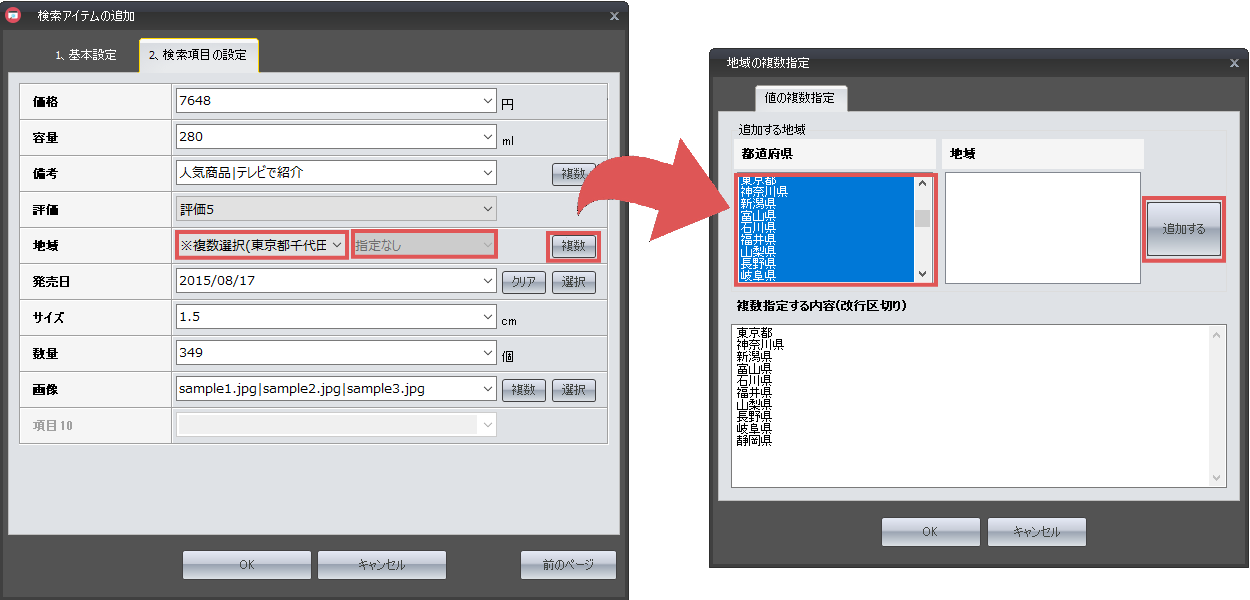This screenshot has height=600, width=1250.
Task: Click the 複数 button in the 地域 row
Action: click(x=573, y=245)
